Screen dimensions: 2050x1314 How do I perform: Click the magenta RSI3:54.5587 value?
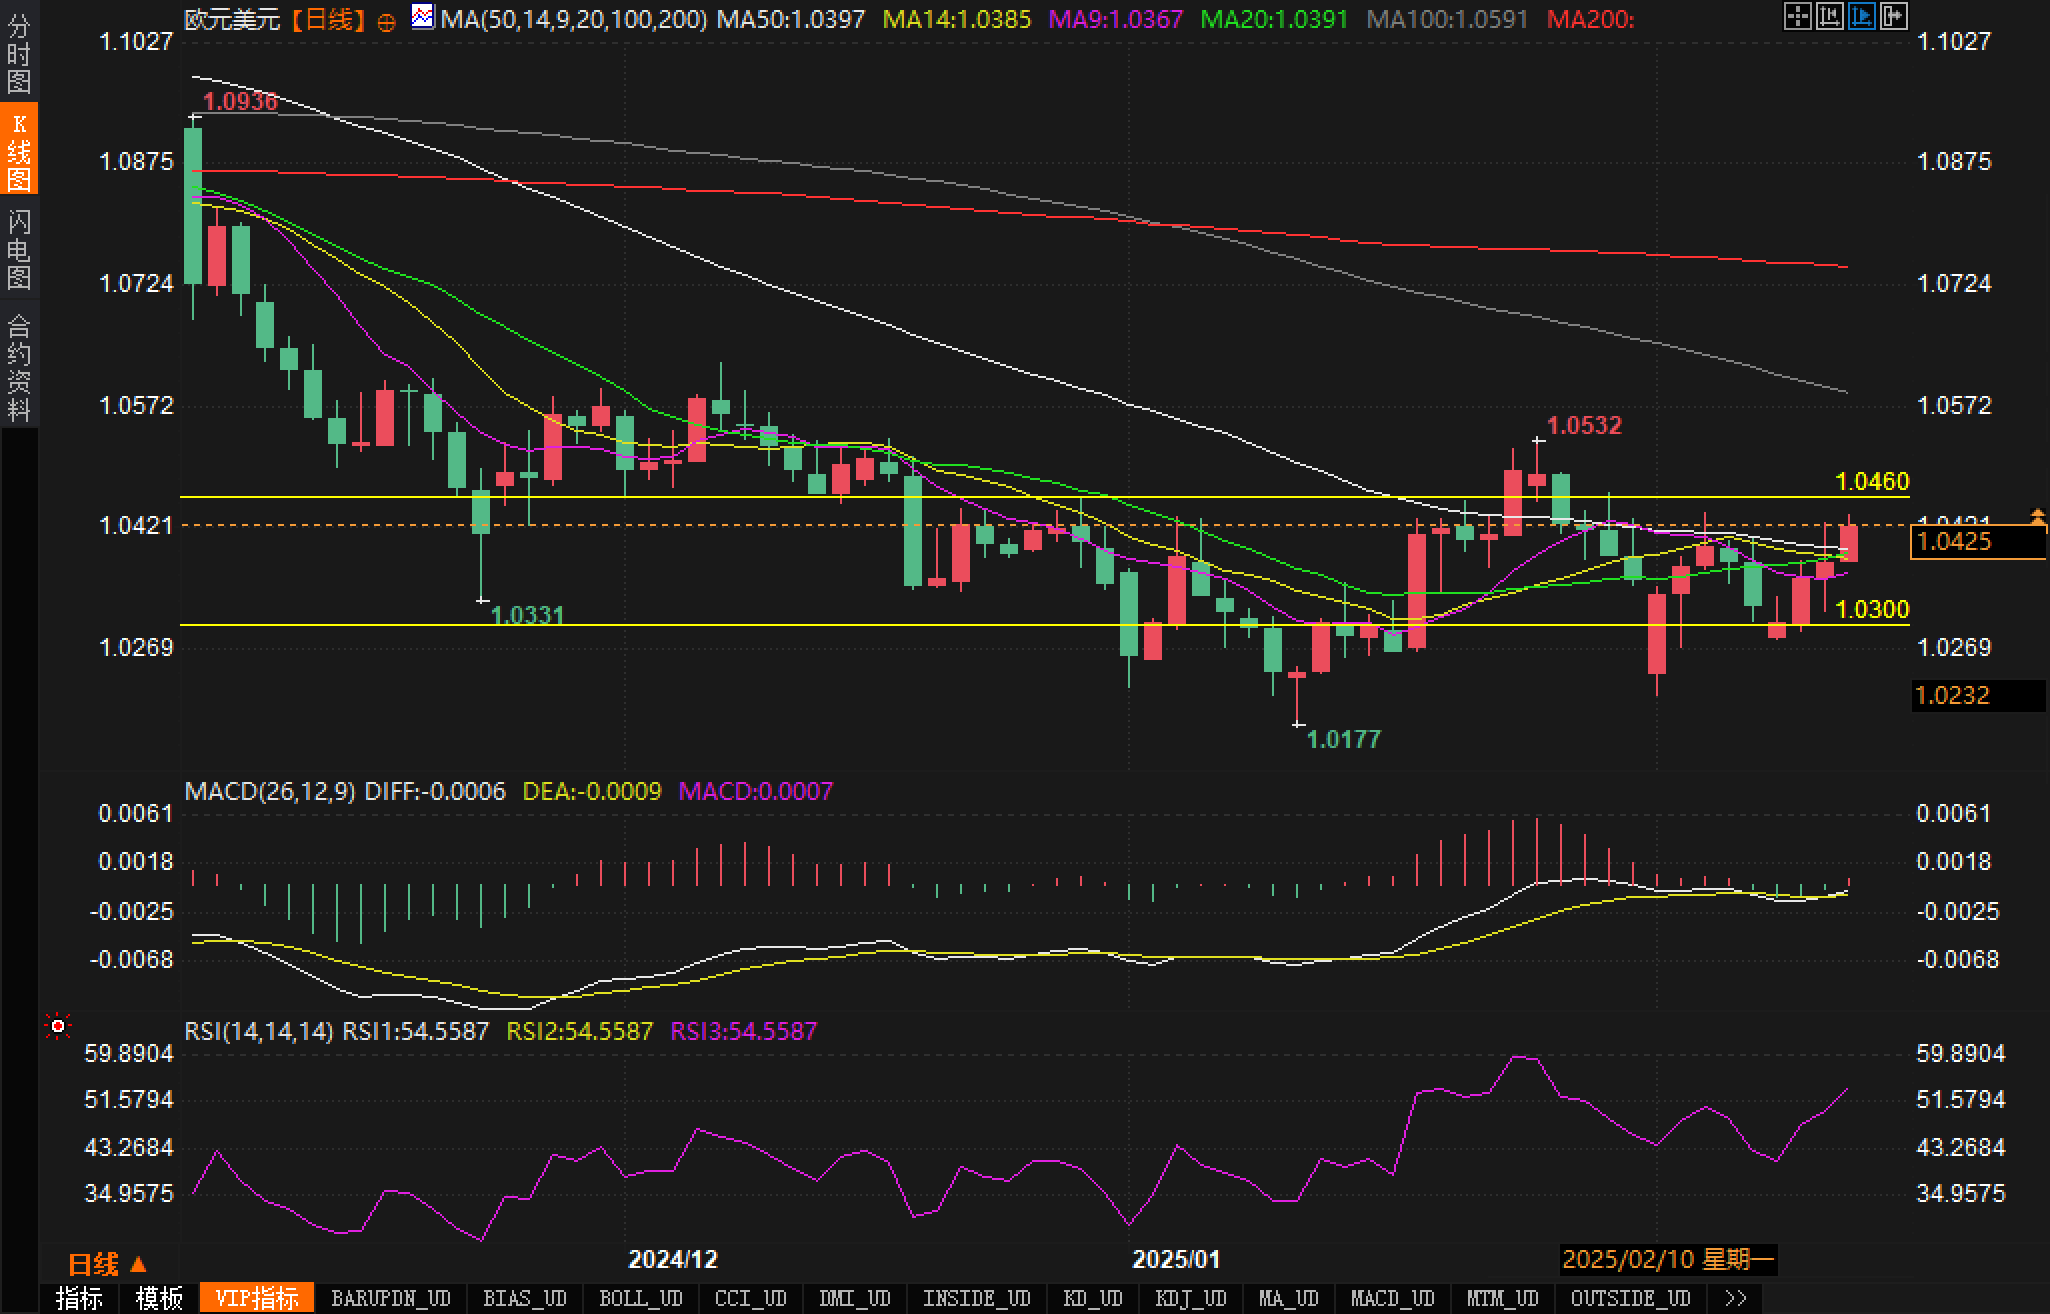(743, 1031)
